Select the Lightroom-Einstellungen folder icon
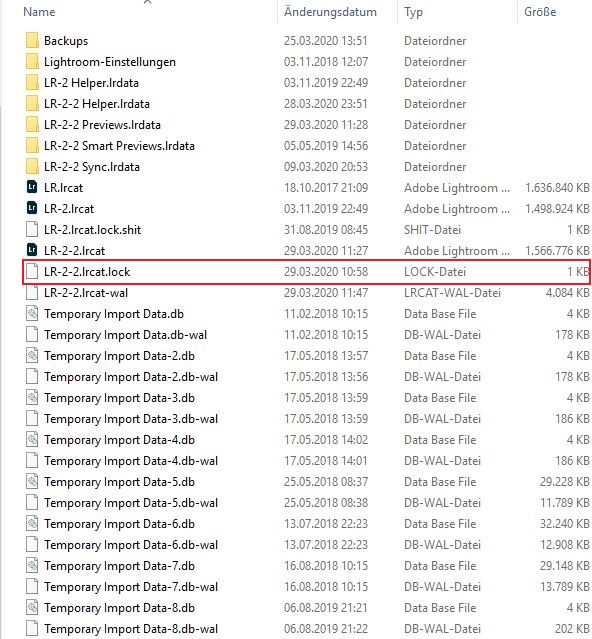The height and width of the screenshot is (639, 592). click(x=32, y=62)
